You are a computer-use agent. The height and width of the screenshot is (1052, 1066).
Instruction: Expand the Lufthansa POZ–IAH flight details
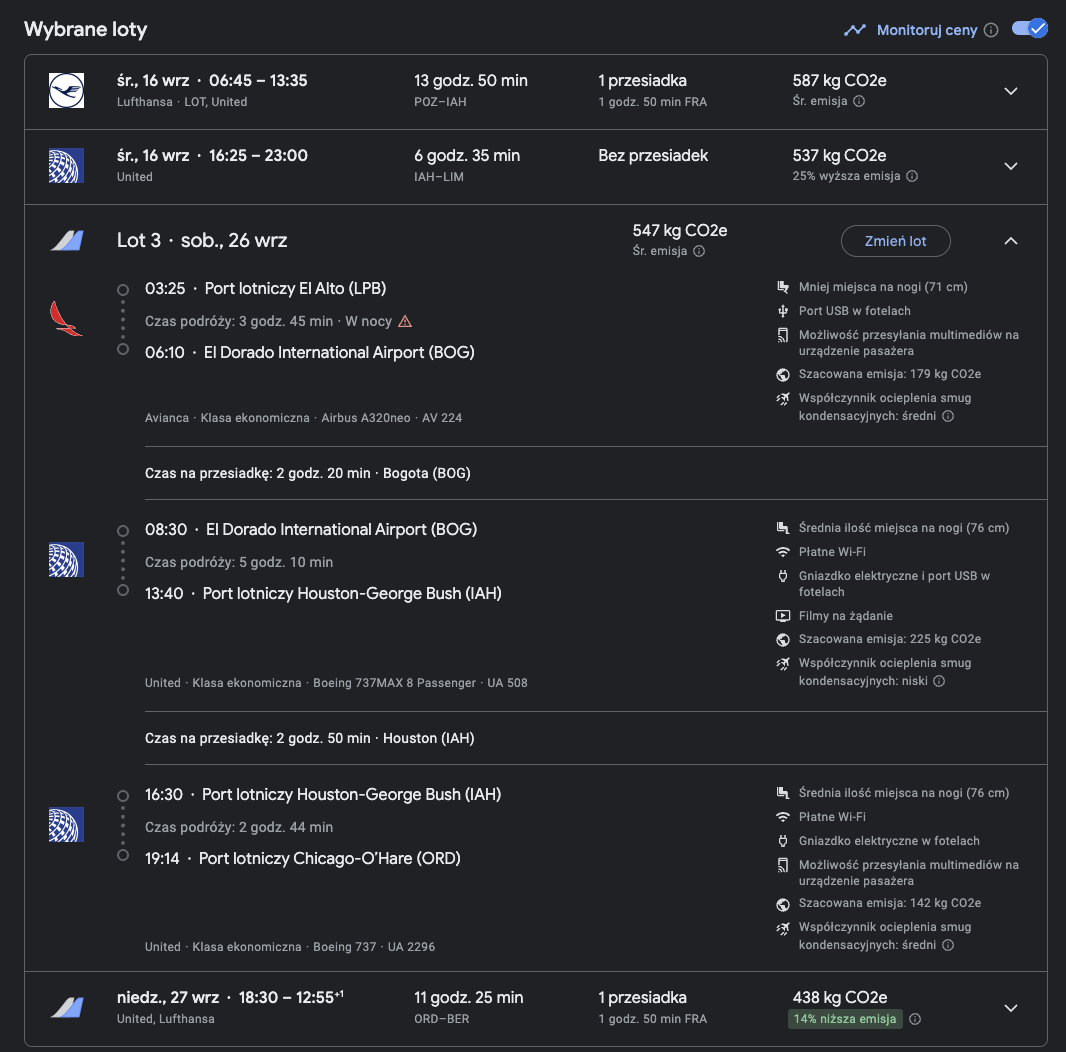point(1011,91)
